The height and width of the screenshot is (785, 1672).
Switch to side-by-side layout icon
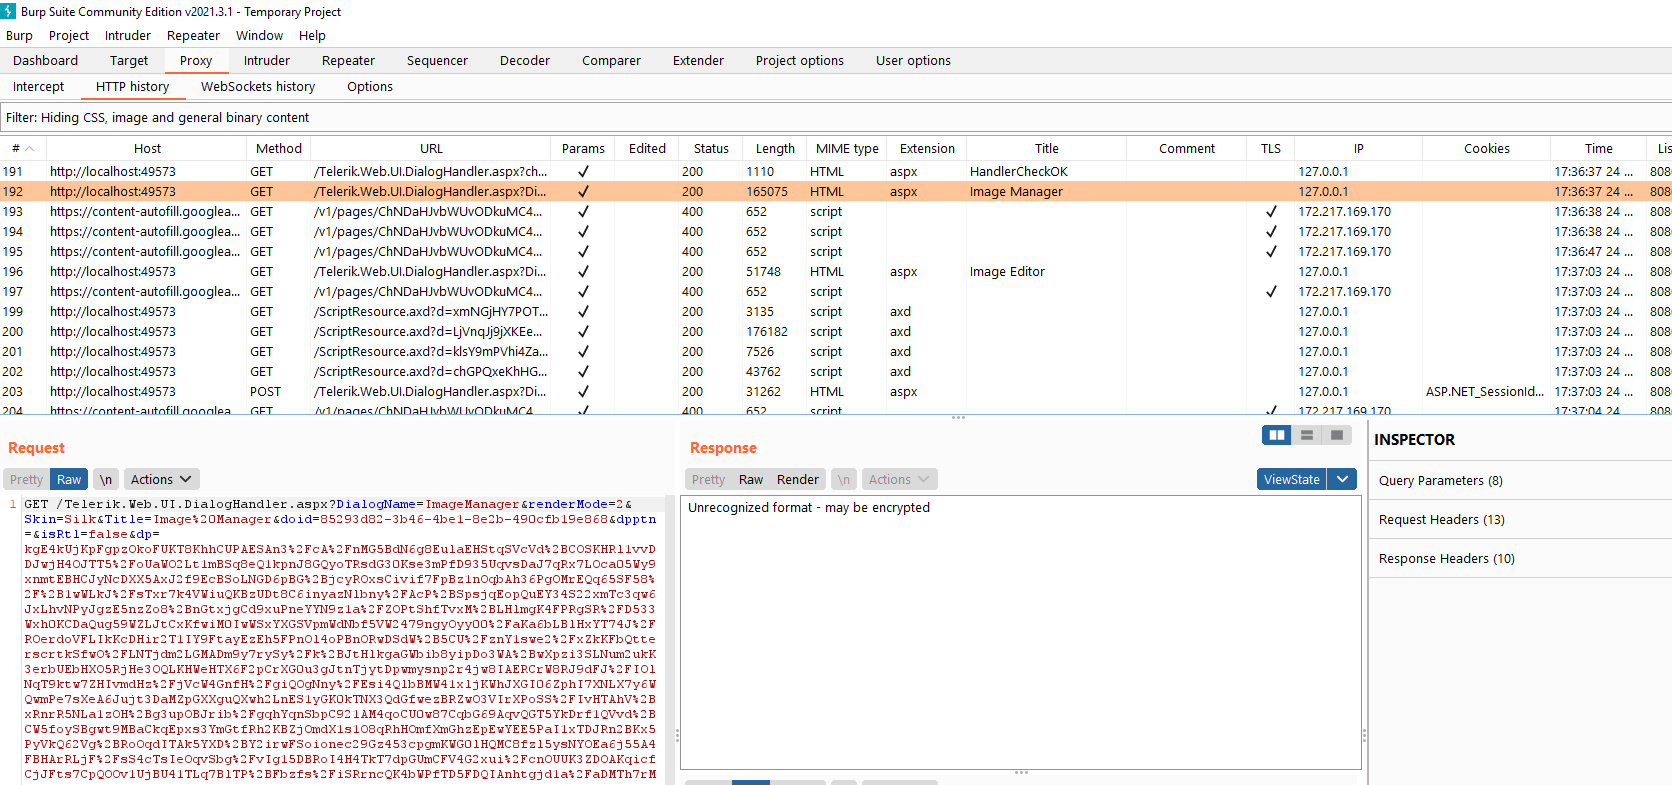pyautogui.click(x=1277, y=435)
